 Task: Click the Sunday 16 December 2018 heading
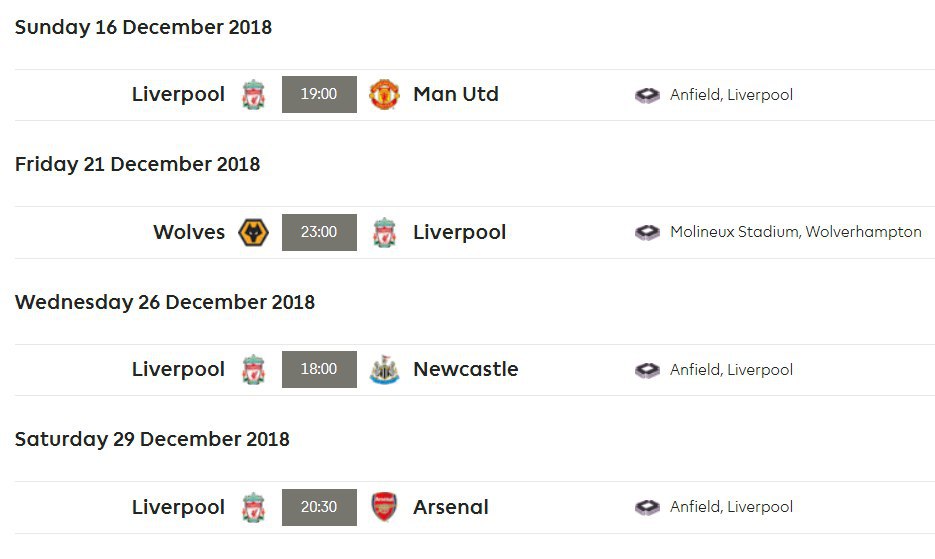pos(143,27)
